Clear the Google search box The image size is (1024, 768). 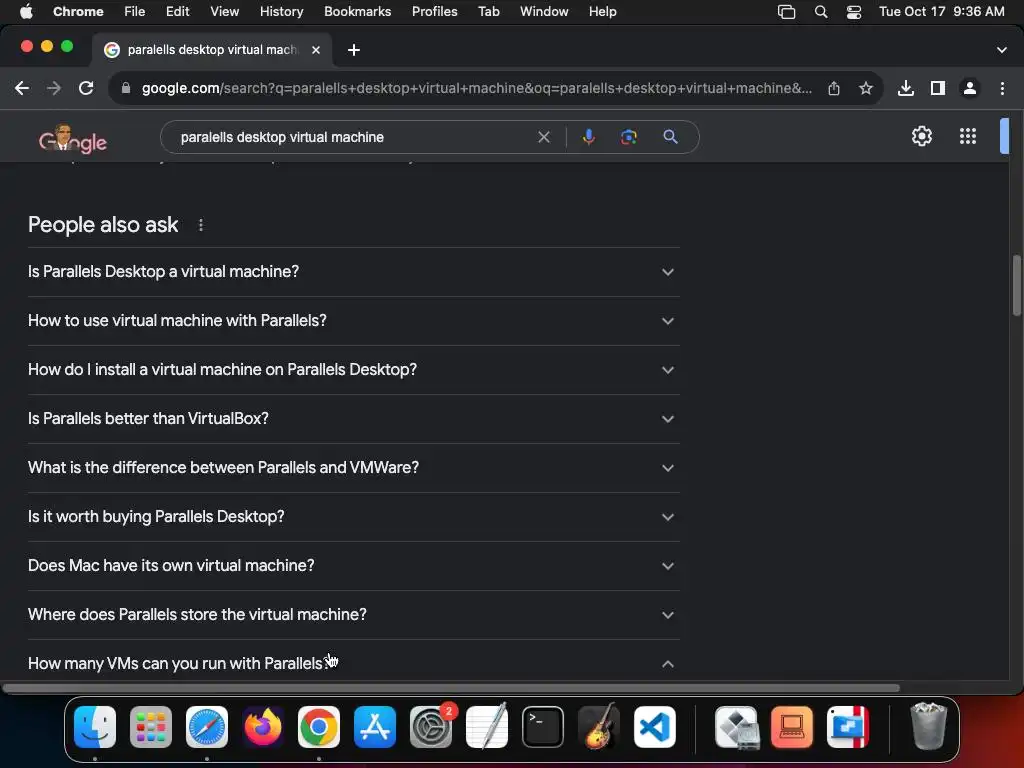(544, 137)
